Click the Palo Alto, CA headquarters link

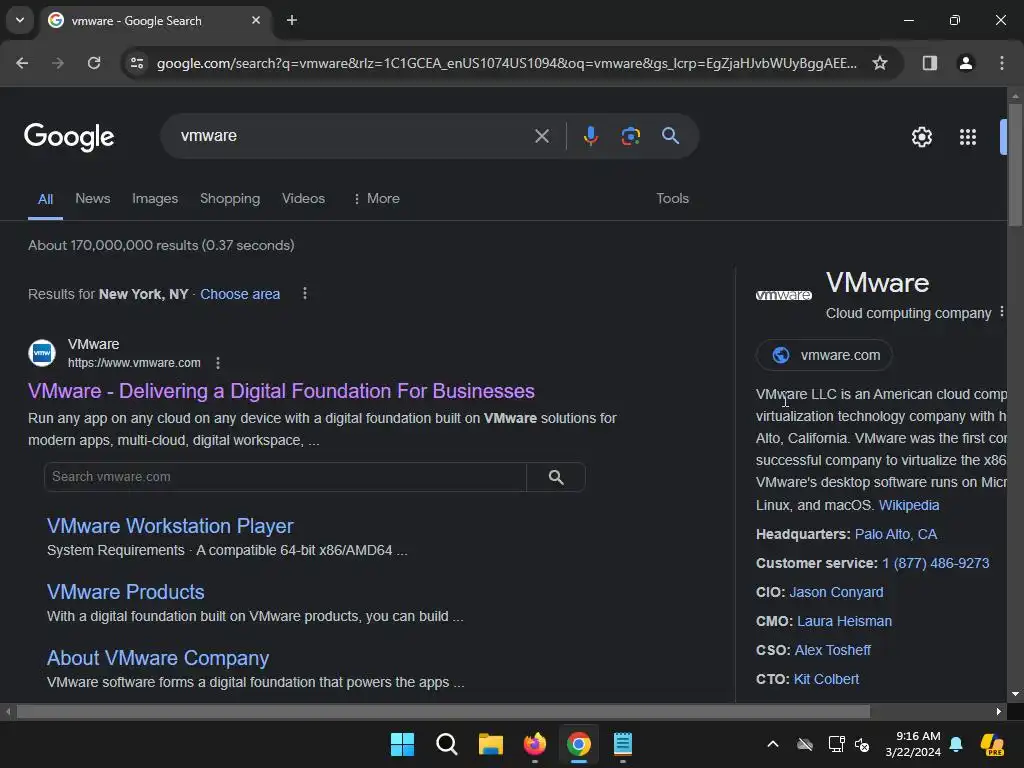[895, 534]
